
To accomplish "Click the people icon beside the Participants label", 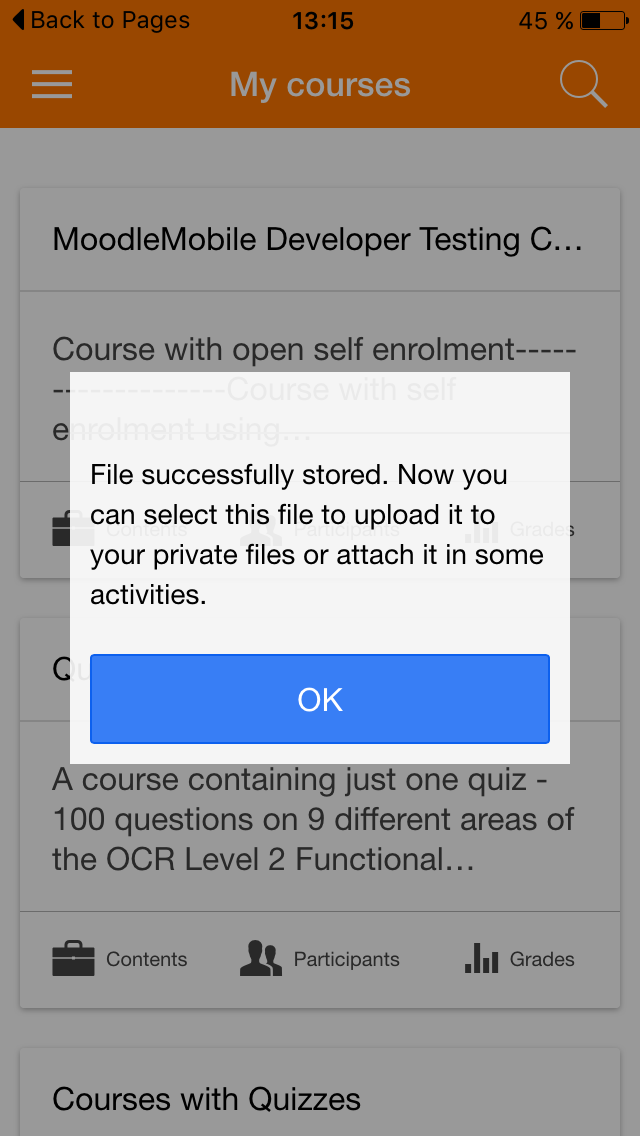I will click(261, 959).
